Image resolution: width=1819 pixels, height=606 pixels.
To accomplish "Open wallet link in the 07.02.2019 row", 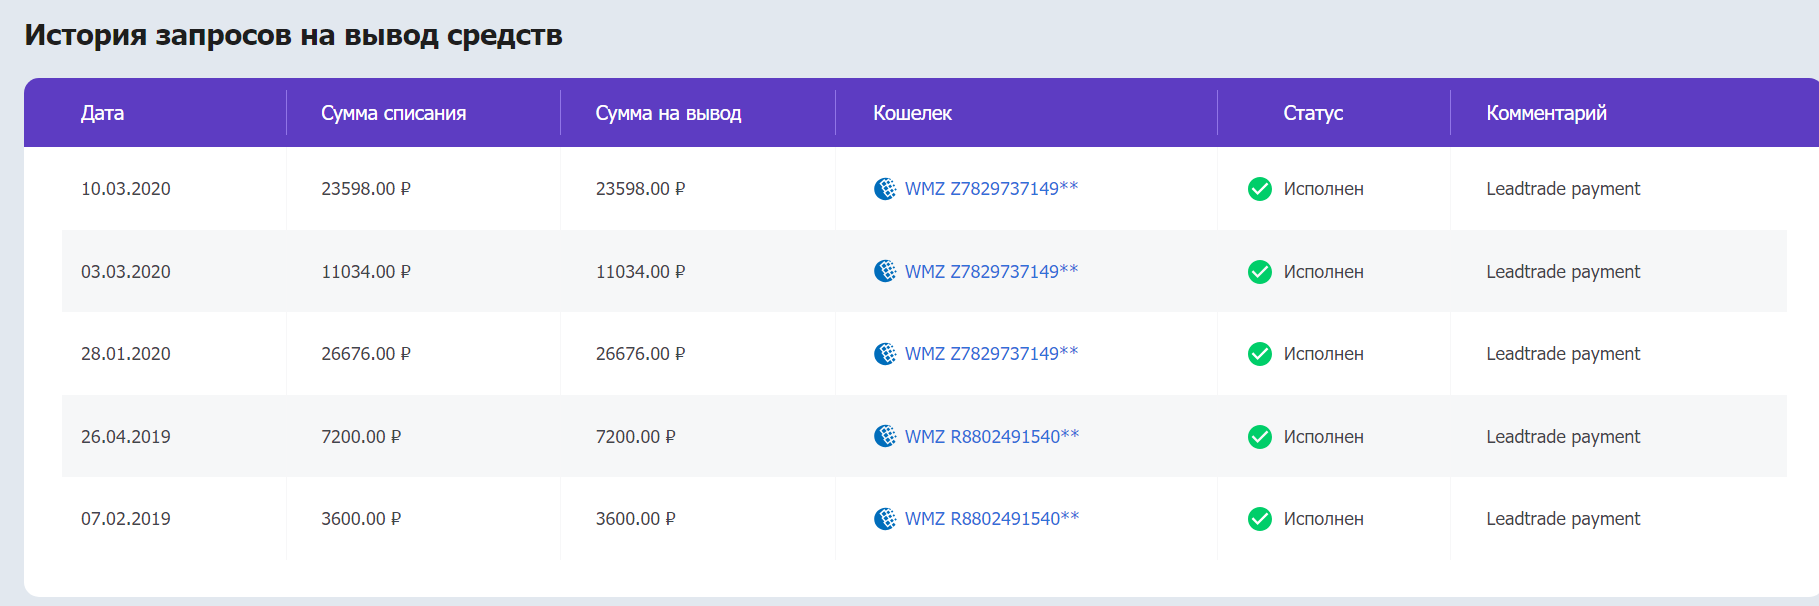I will click(x=992, y=519).
